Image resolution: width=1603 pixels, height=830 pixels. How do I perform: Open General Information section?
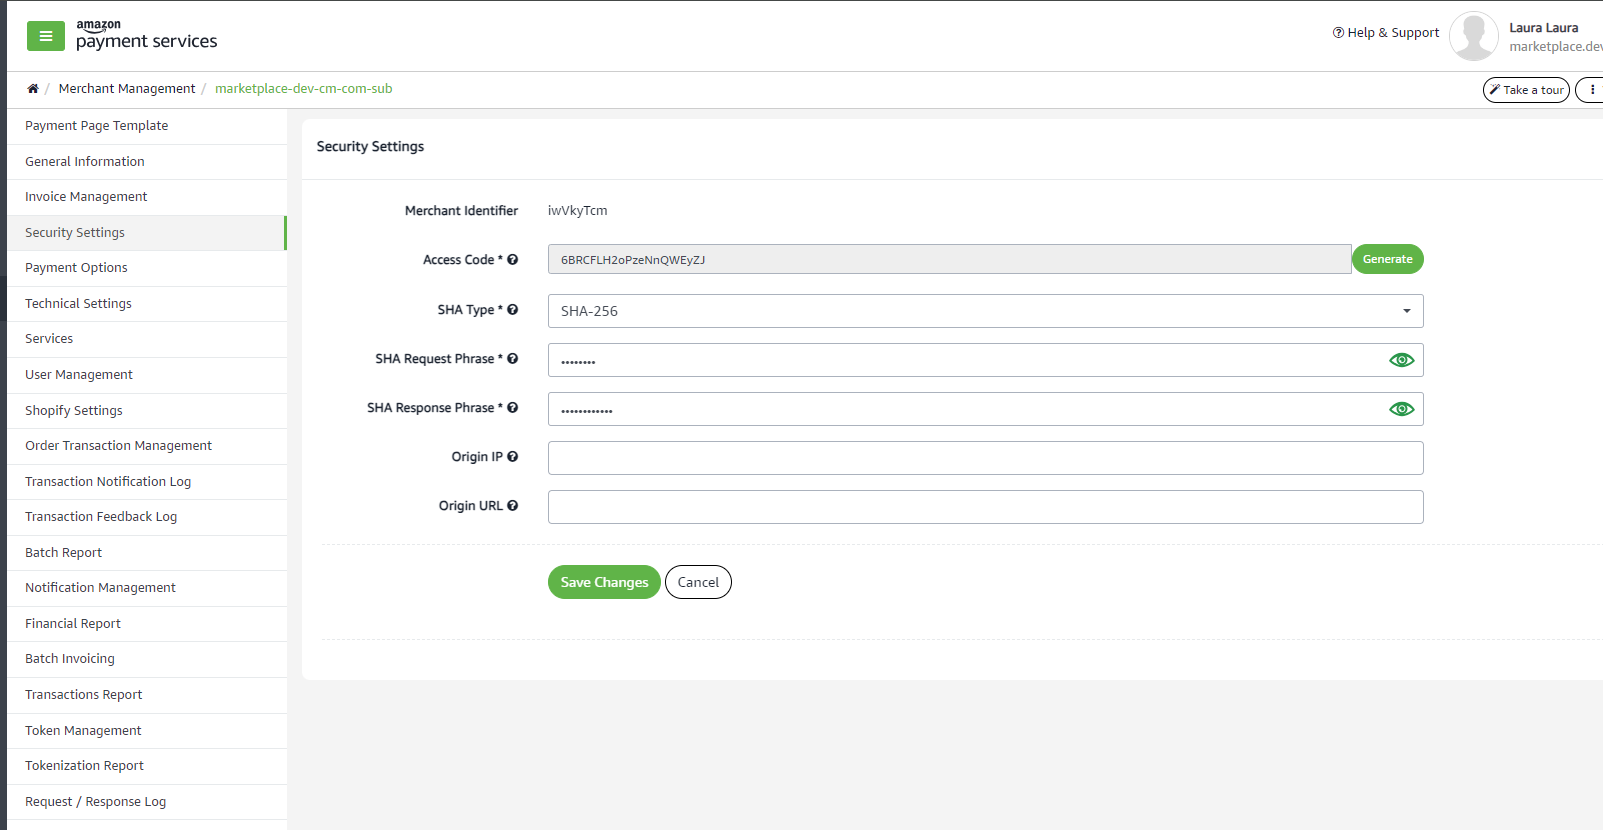point(147,162)
